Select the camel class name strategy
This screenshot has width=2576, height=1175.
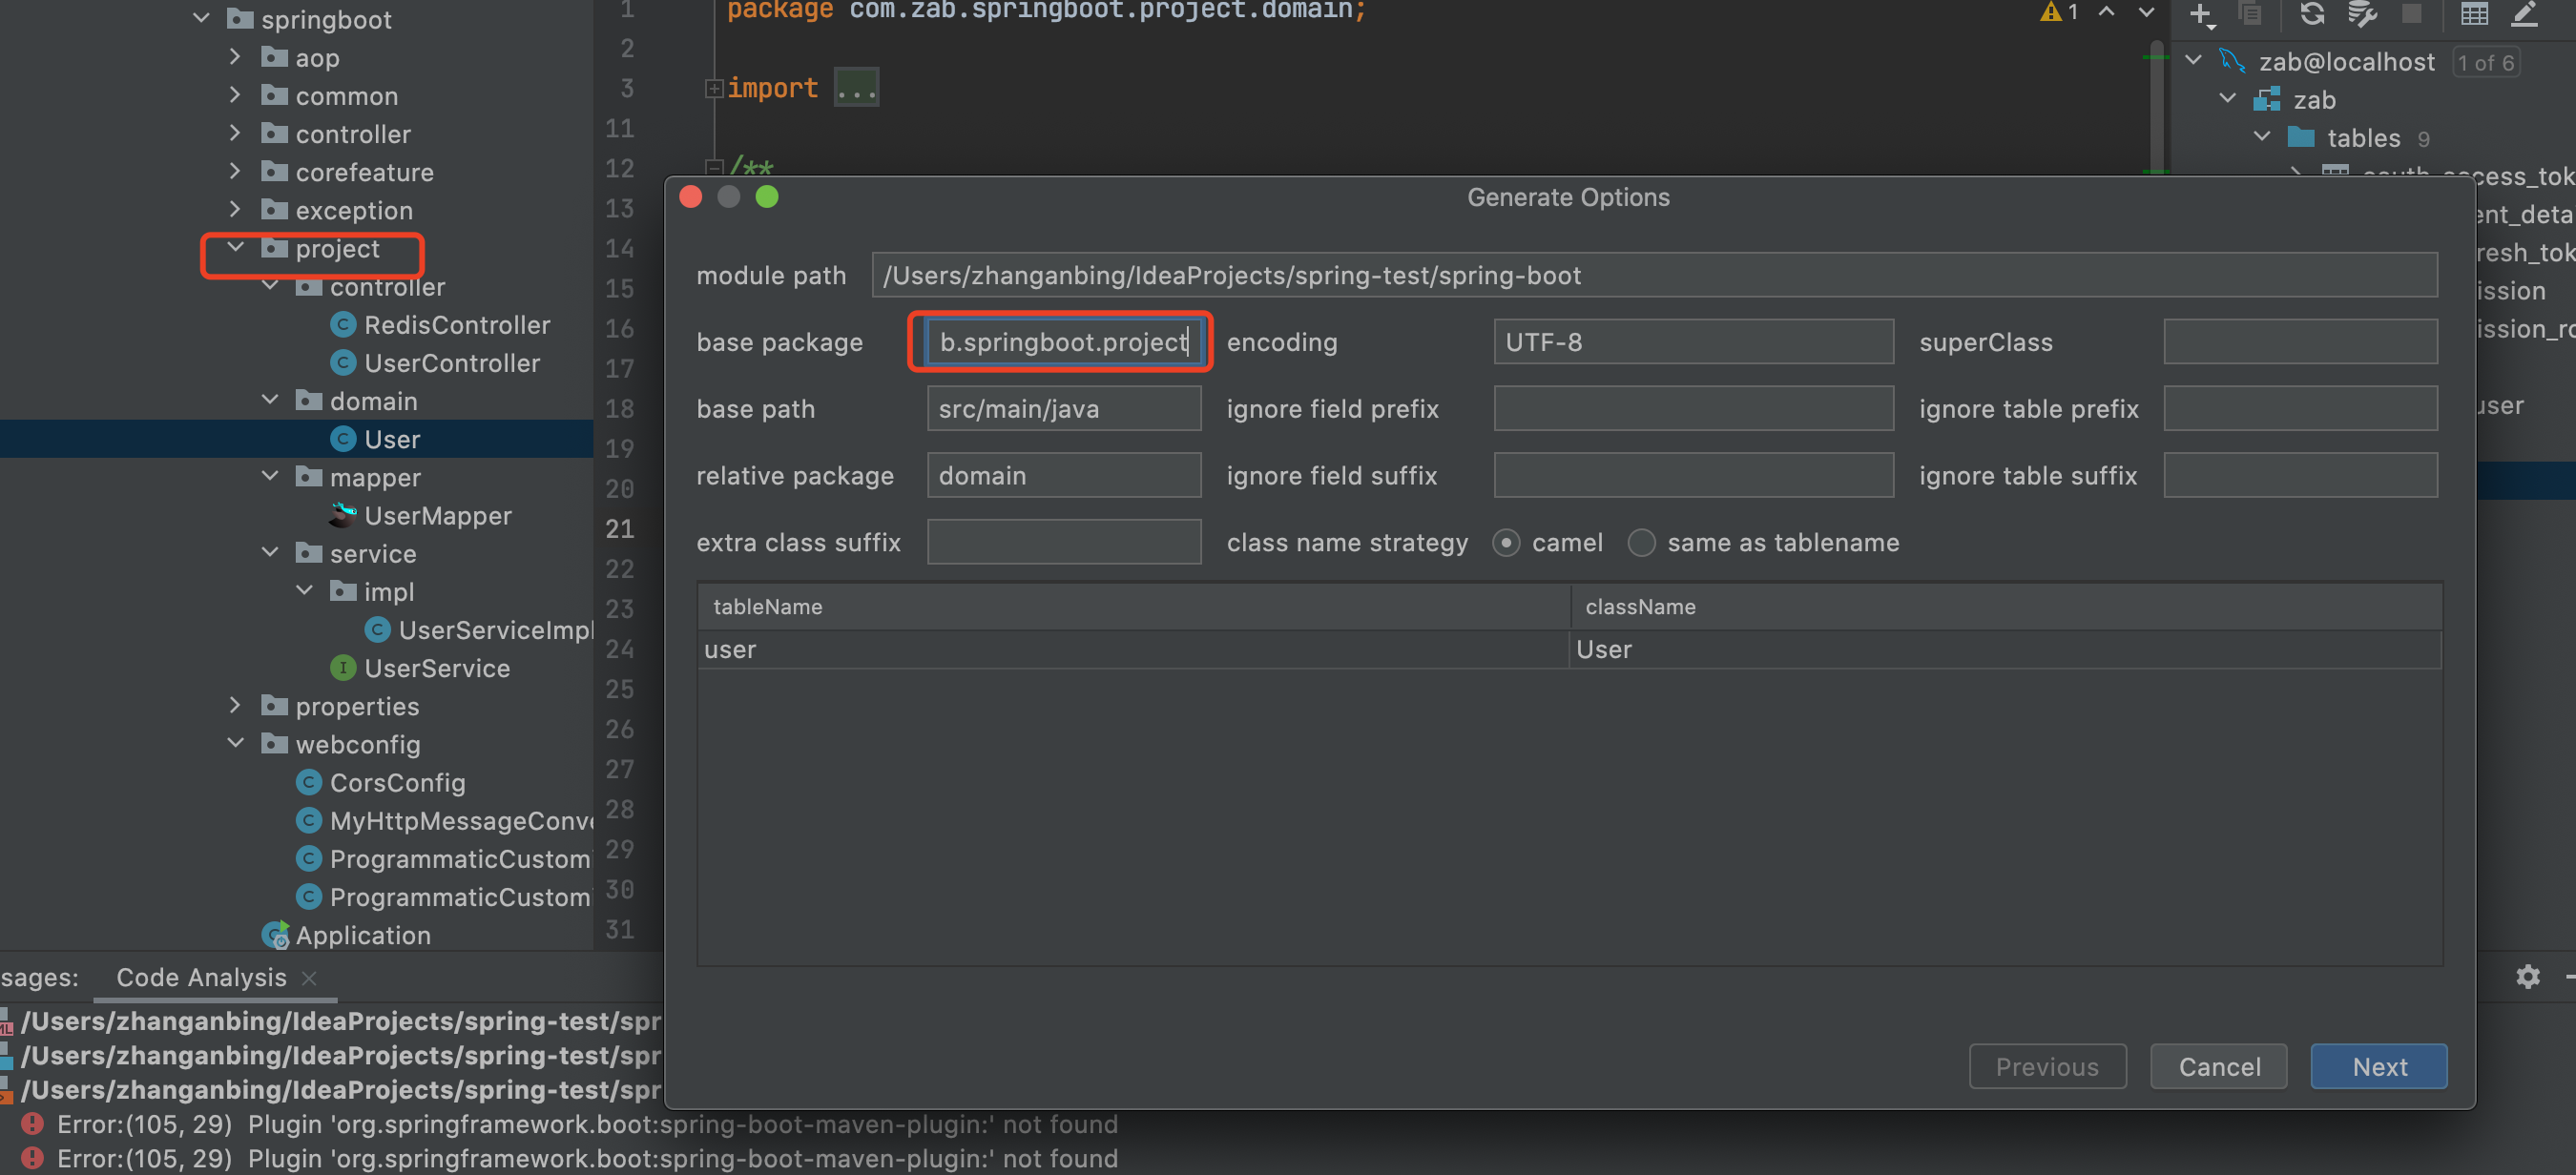pos(1506,543)
